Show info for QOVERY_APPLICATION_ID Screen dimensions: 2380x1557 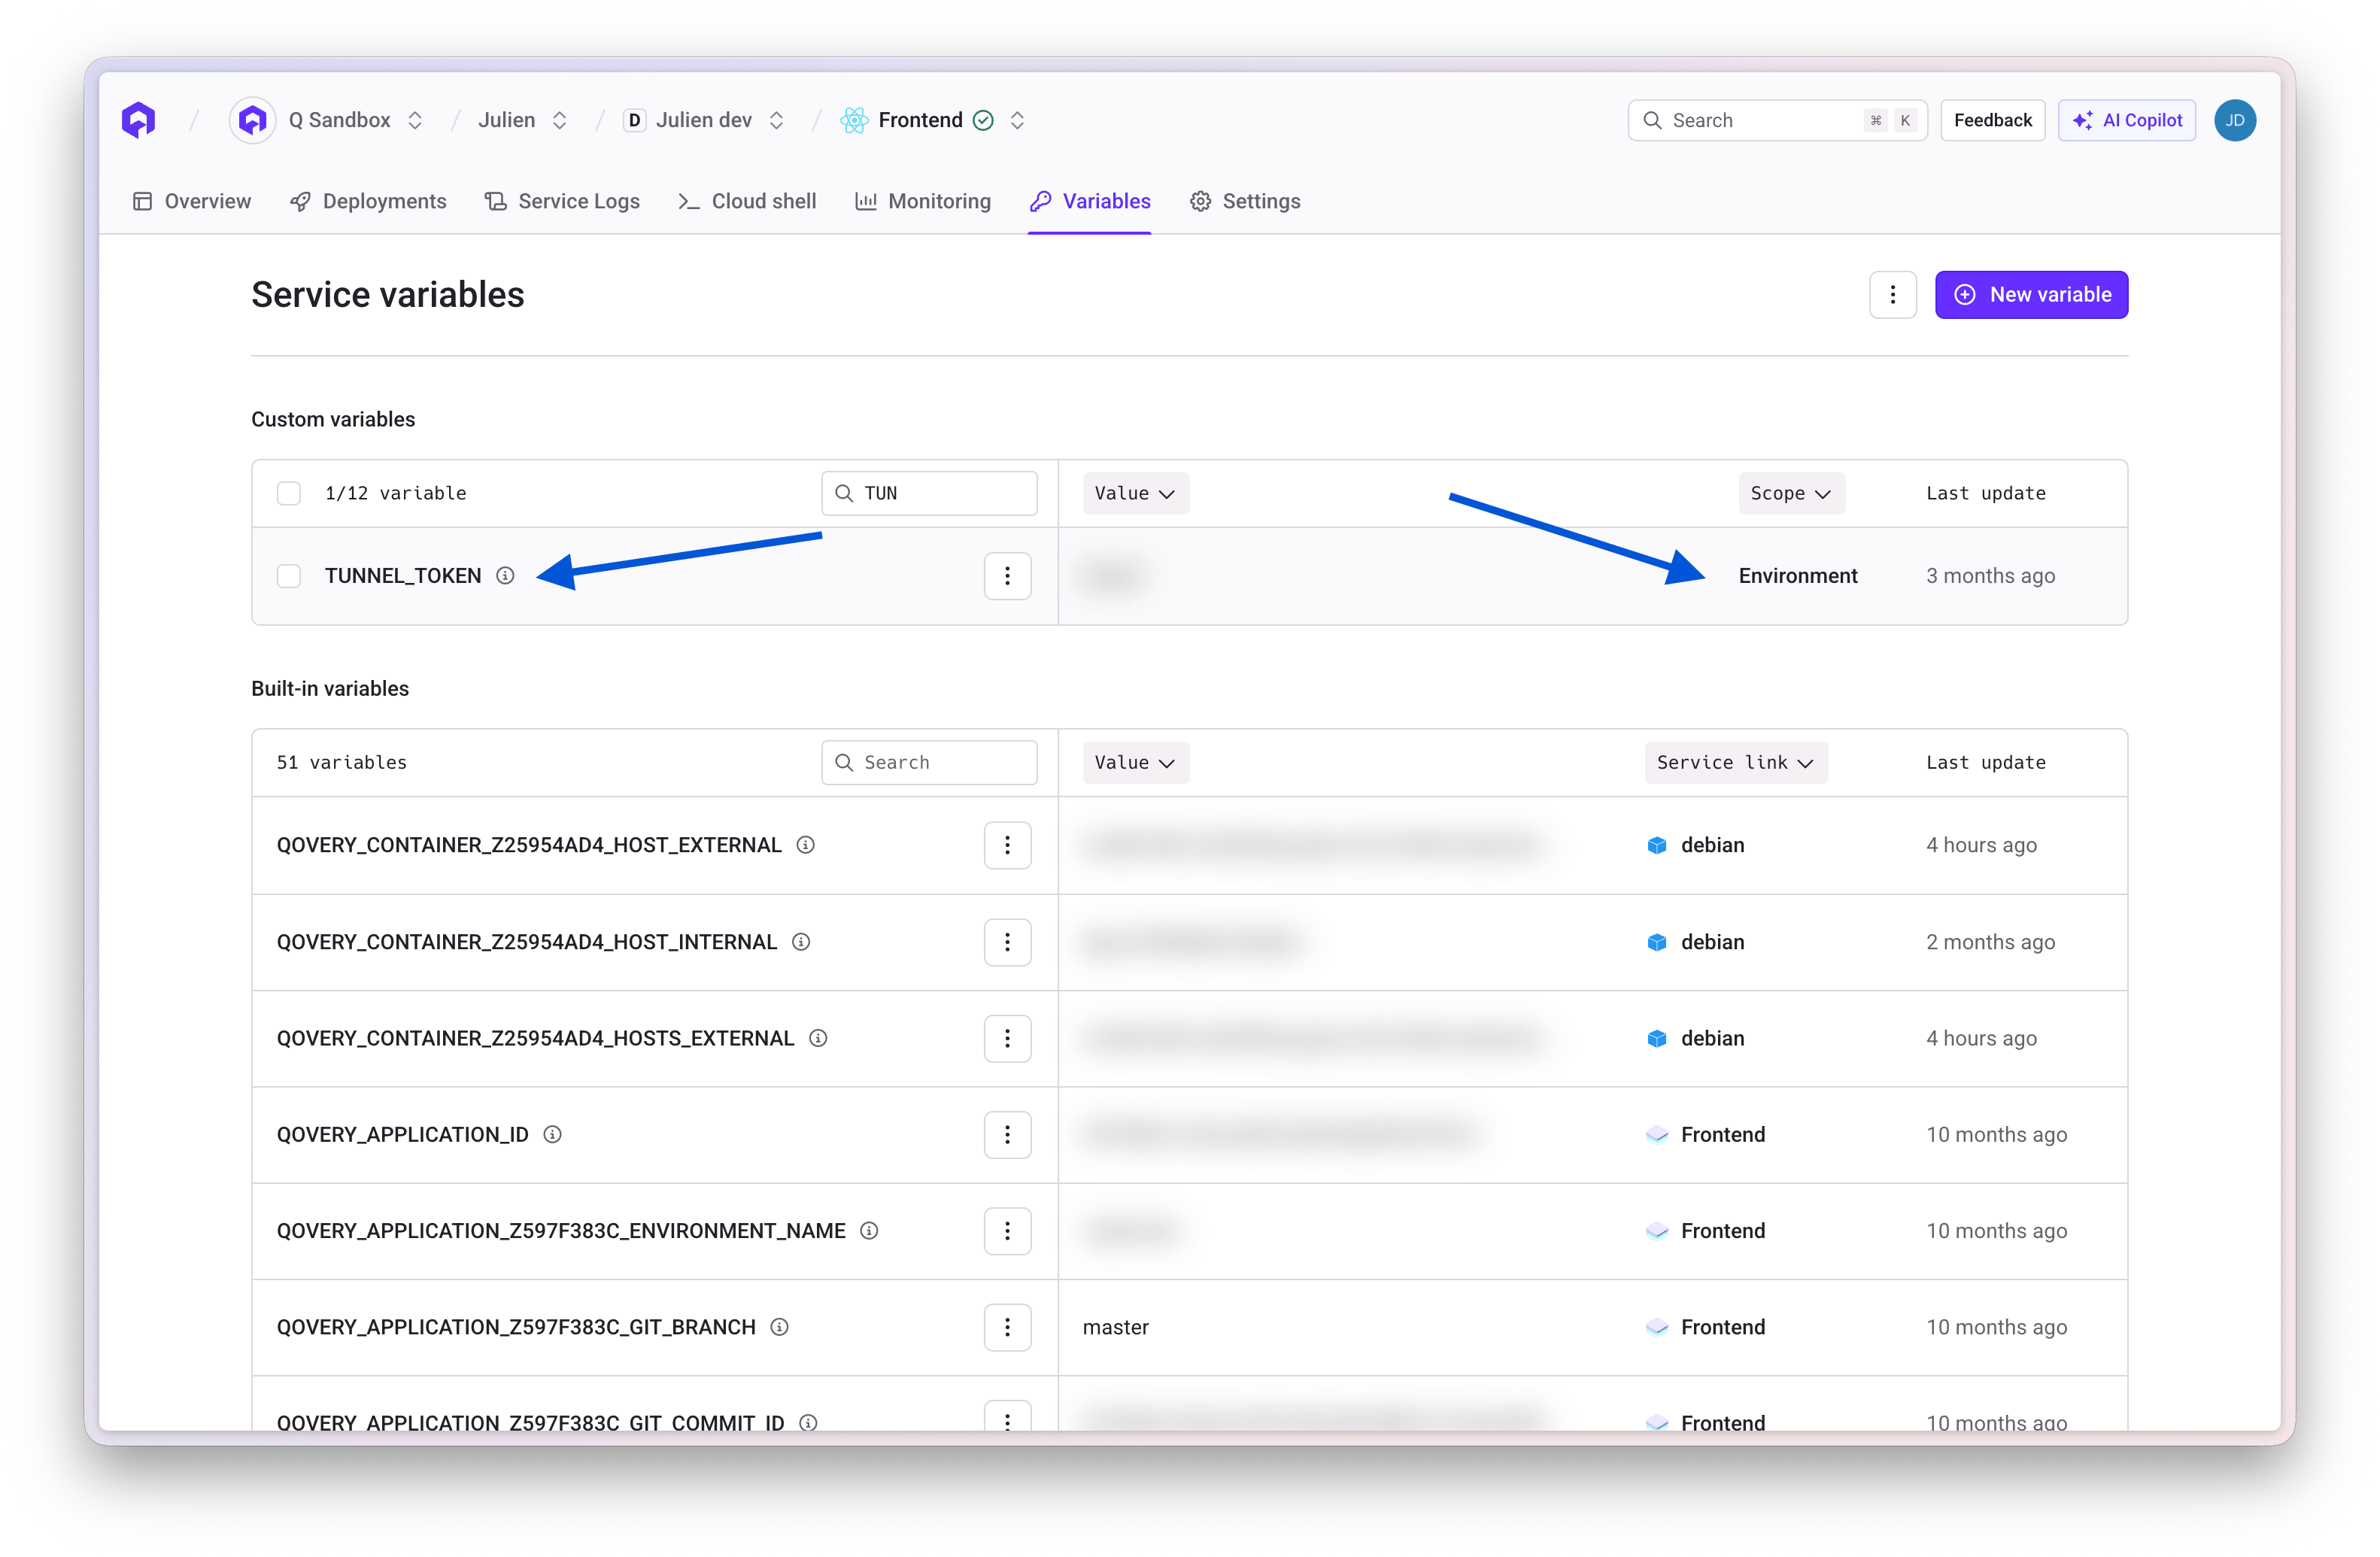552,1134
